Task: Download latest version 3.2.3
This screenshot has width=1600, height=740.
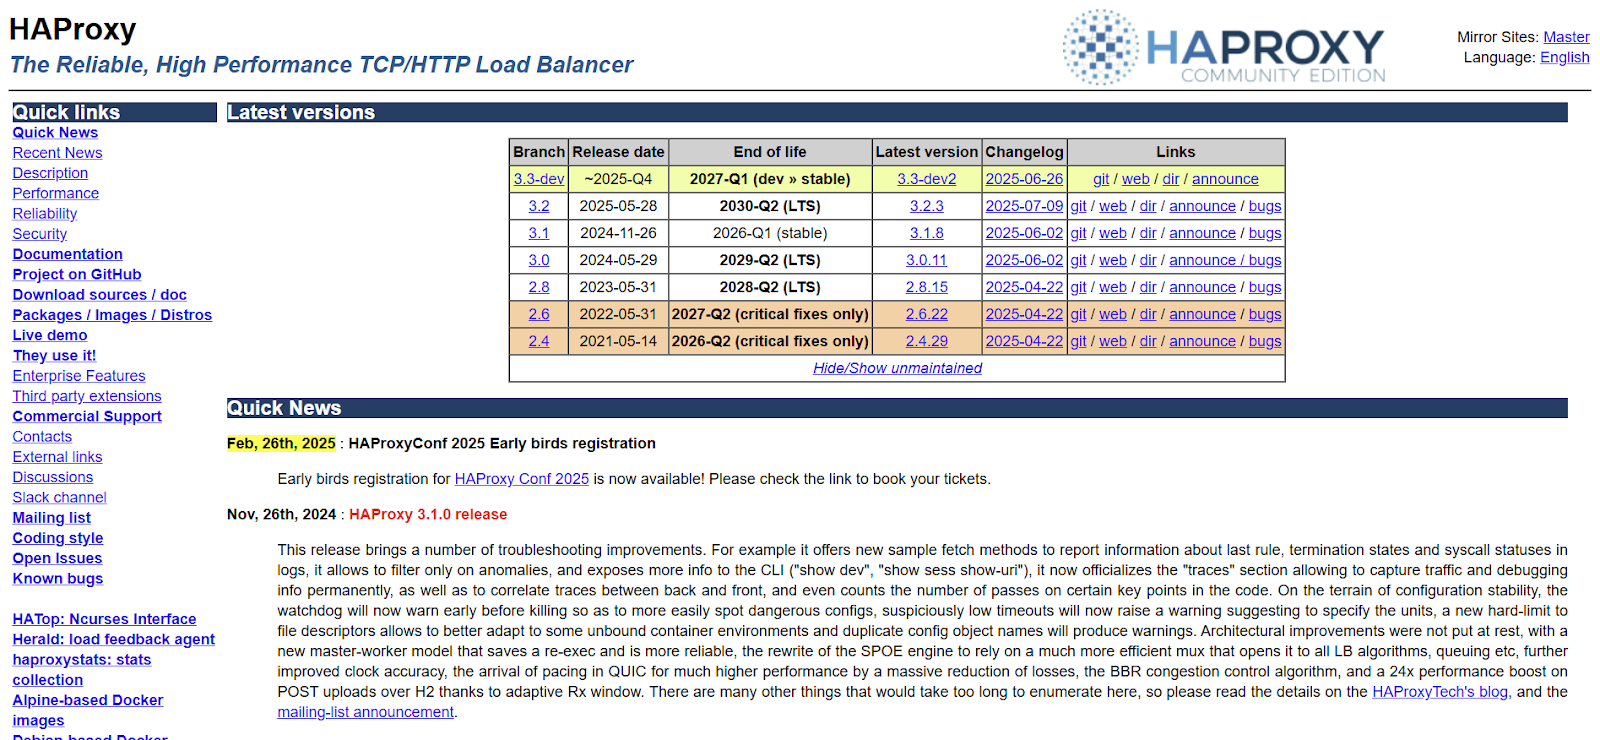Action: tap(926, 206)
